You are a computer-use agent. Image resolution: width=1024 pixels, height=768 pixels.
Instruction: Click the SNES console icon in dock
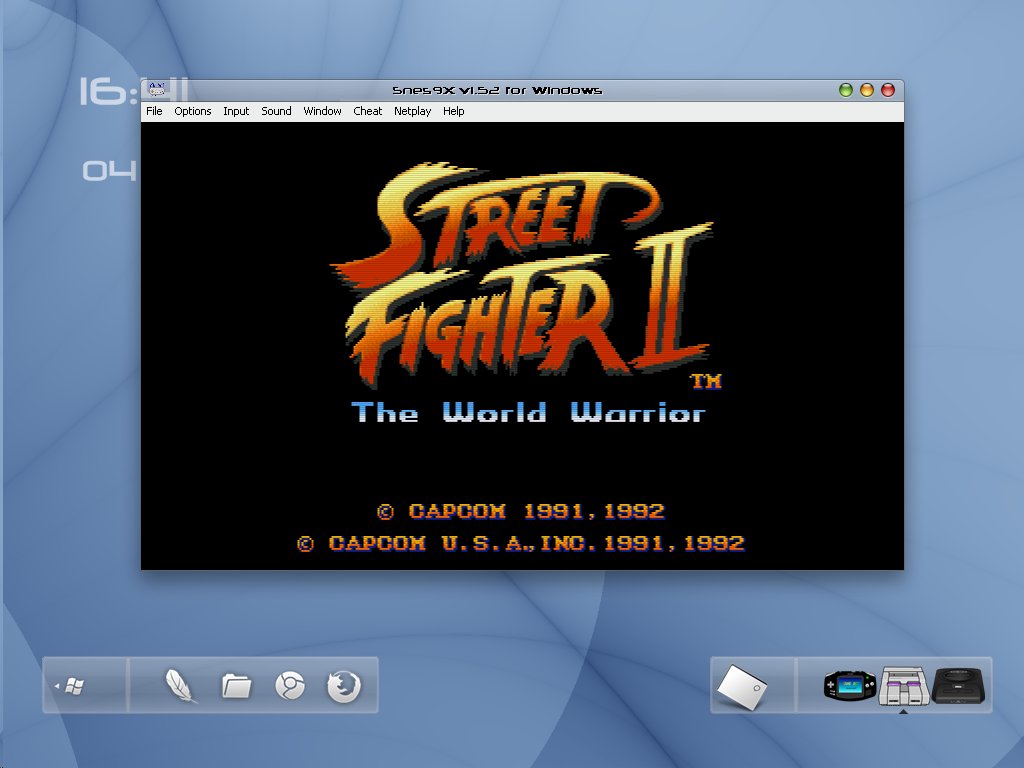pos(904,686)
